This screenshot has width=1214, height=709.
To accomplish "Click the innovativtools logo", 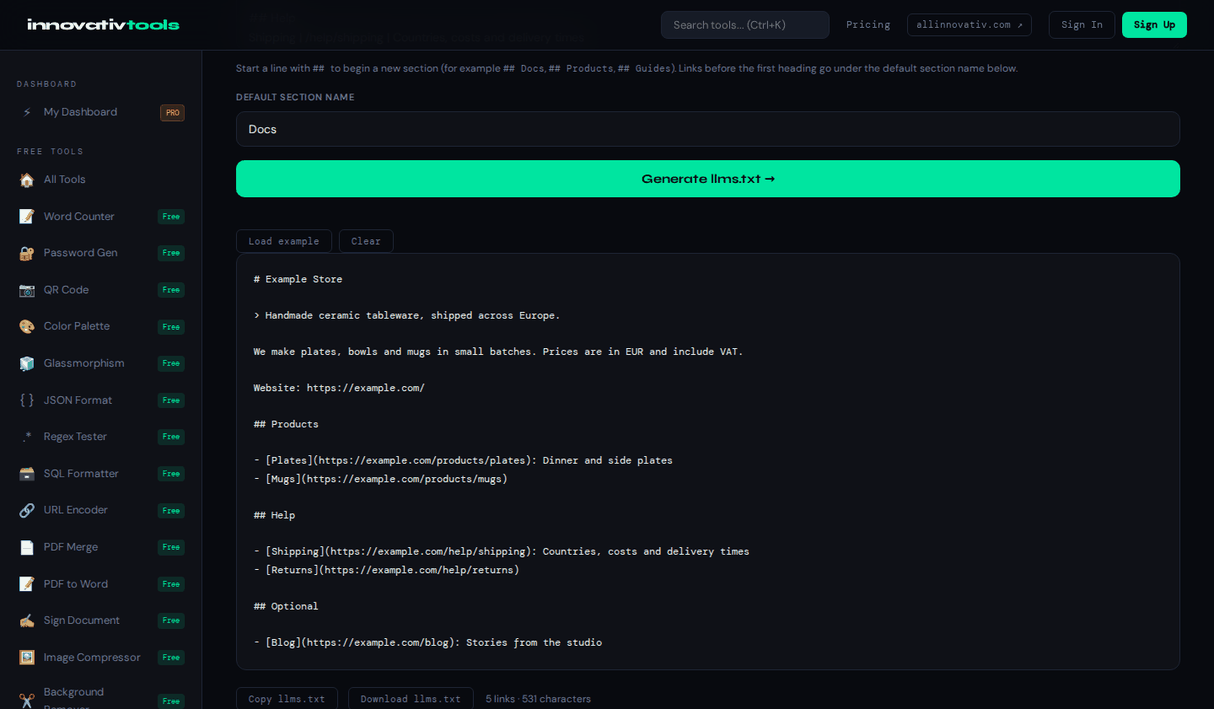I will (x=103, y=24).
